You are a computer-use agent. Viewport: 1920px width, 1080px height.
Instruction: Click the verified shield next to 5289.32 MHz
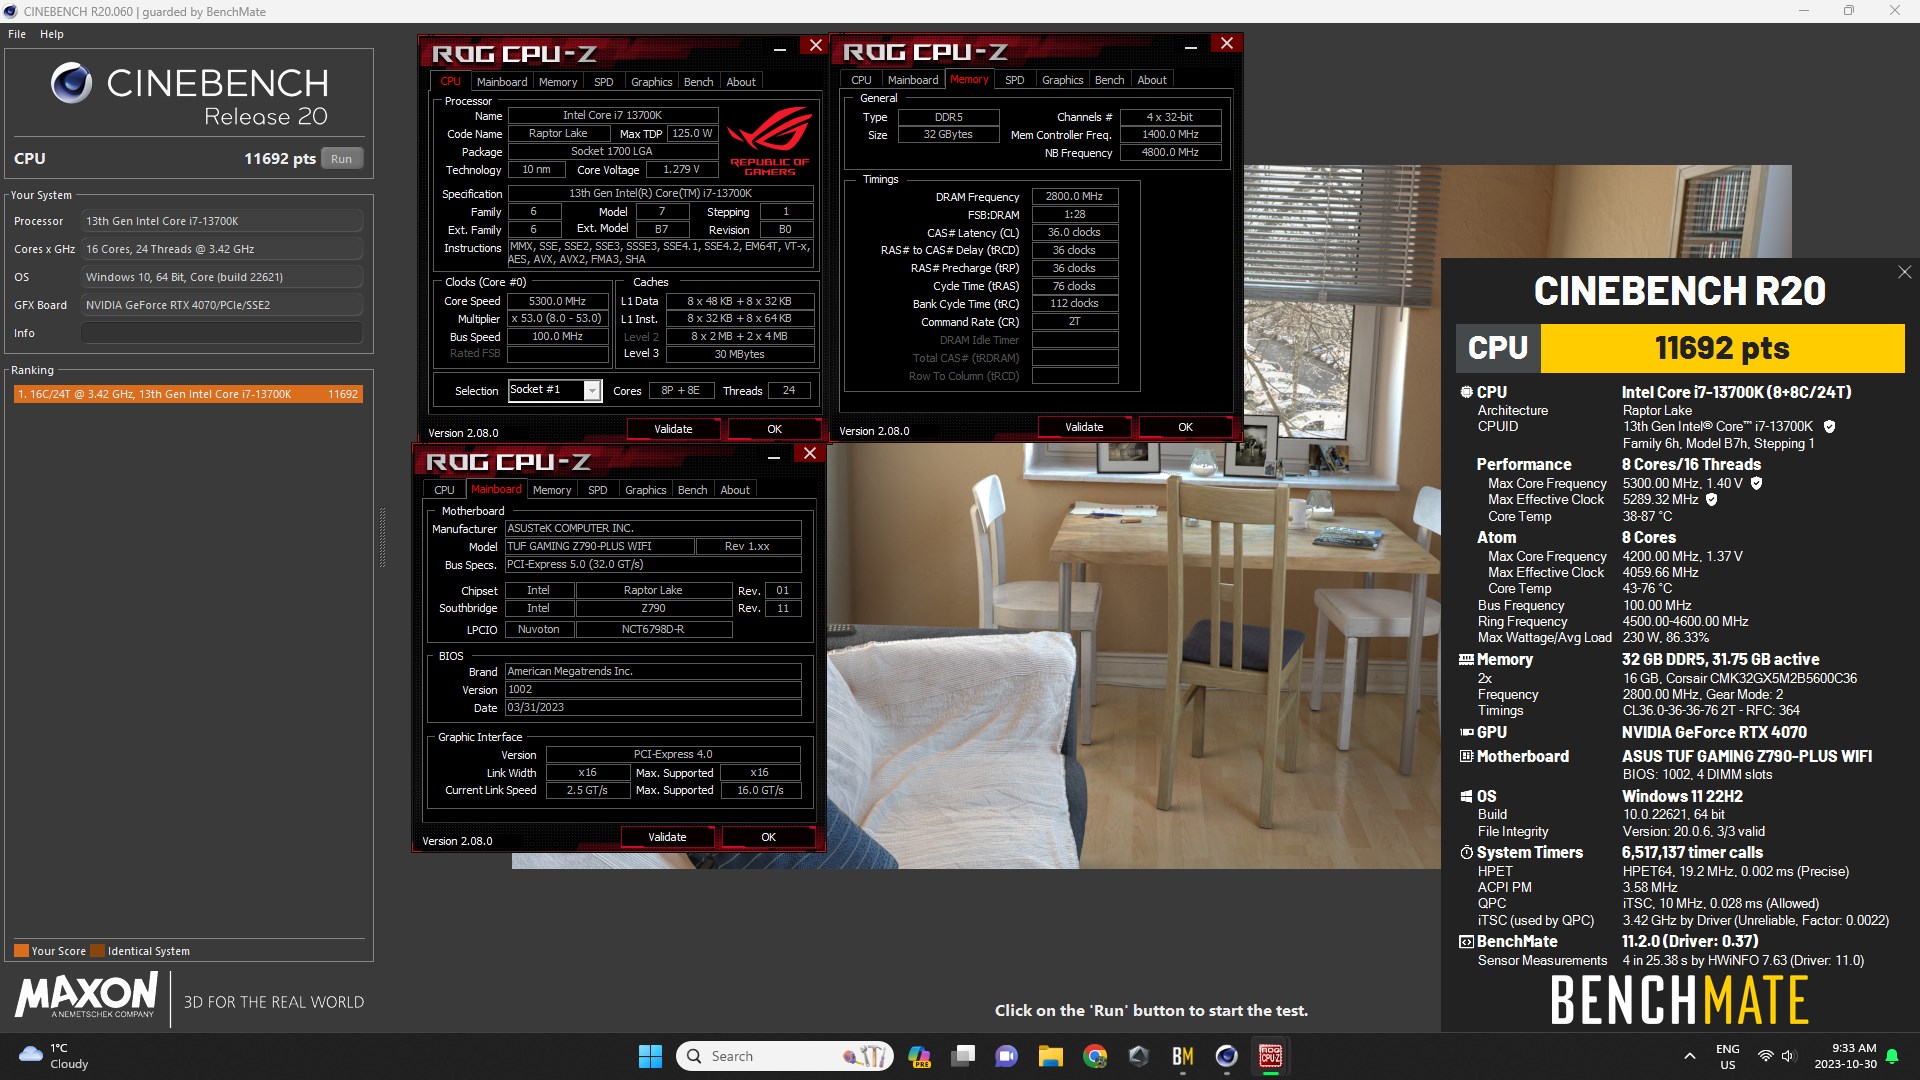(x=1711, y=499)
